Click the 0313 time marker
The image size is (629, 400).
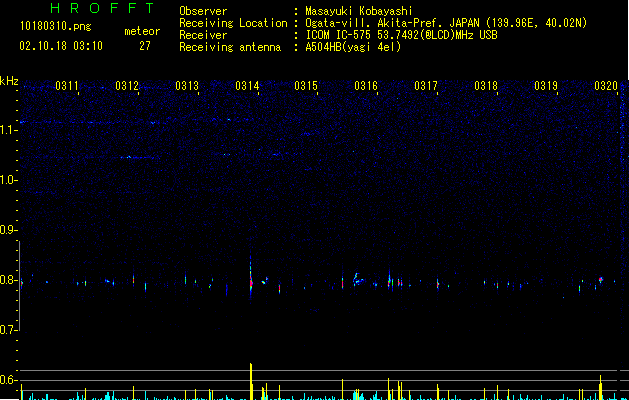point(187,86)
